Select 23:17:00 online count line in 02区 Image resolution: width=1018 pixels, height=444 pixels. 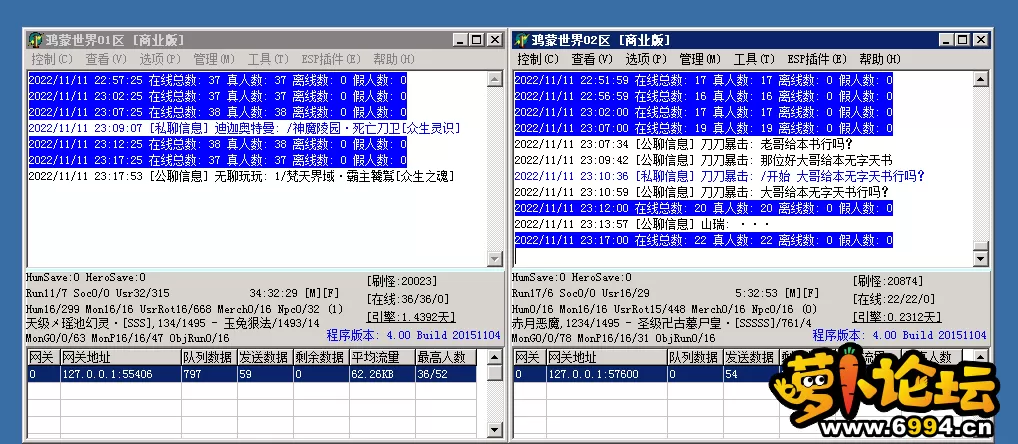click(x=704, y=240)
